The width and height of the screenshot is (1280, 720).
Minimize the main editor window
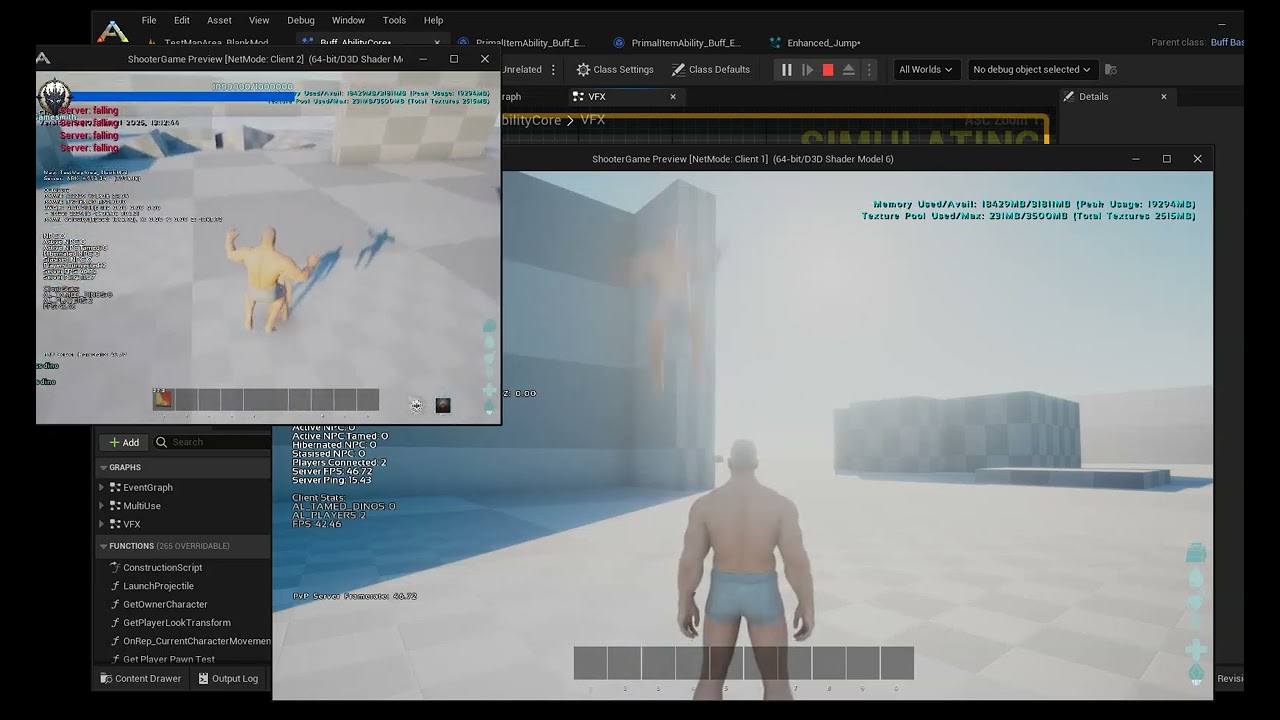(x=1221, y=24)
